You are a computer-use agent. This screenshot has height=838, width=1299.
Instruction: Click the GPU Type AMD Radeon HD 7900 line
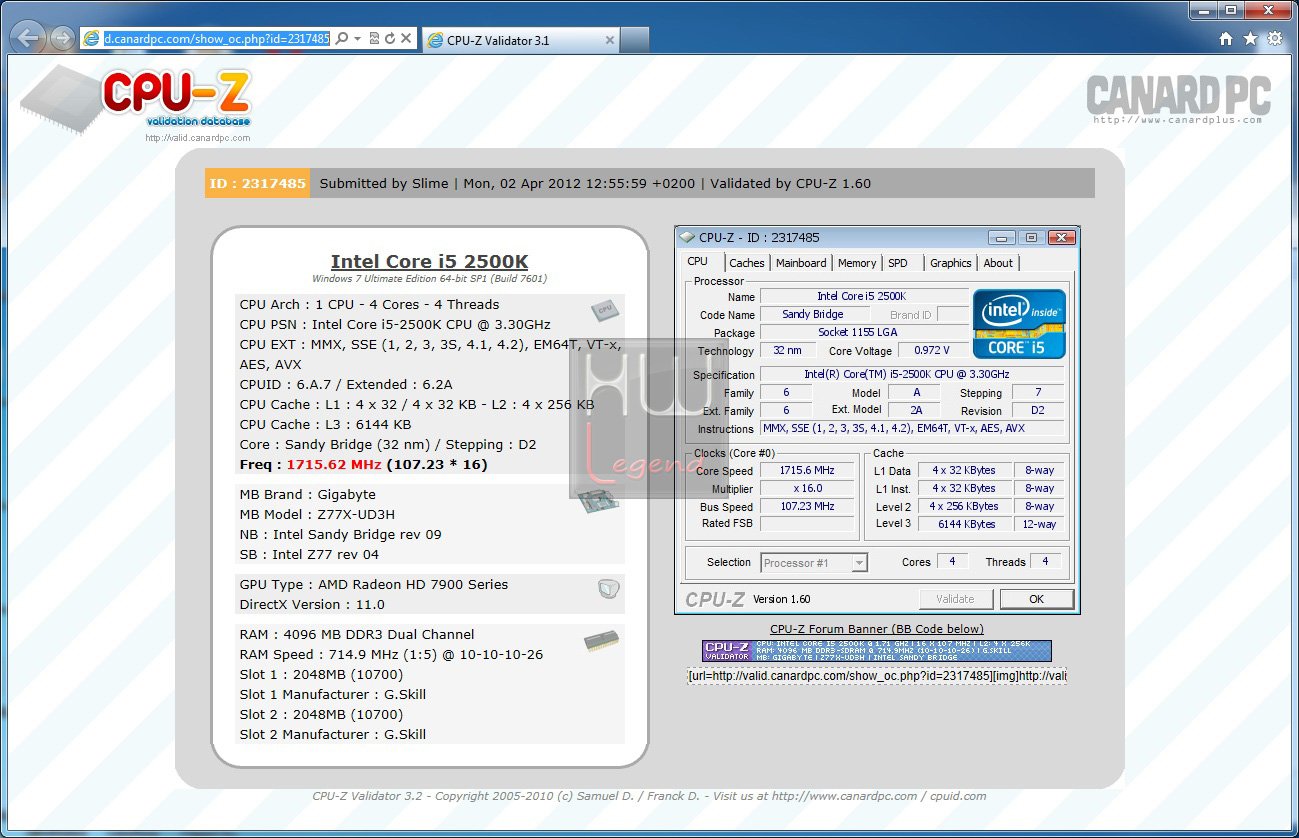[x=374, y=584]
